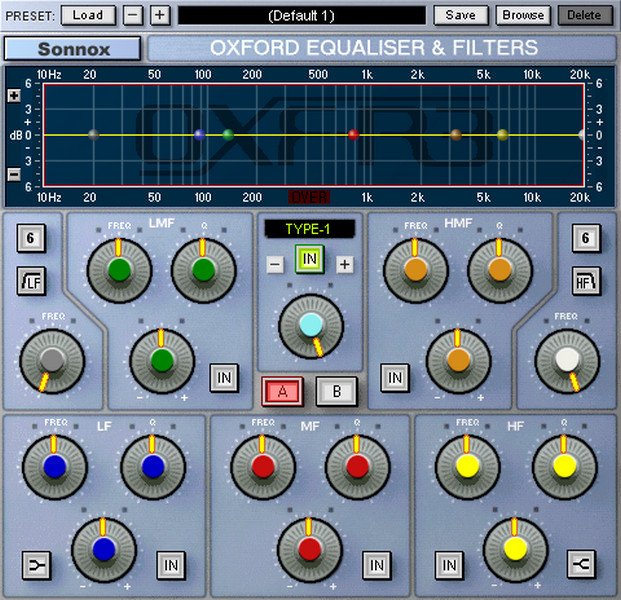
Task: Click the minus zoom icon beside graph
Action: [x=14, y=174]
